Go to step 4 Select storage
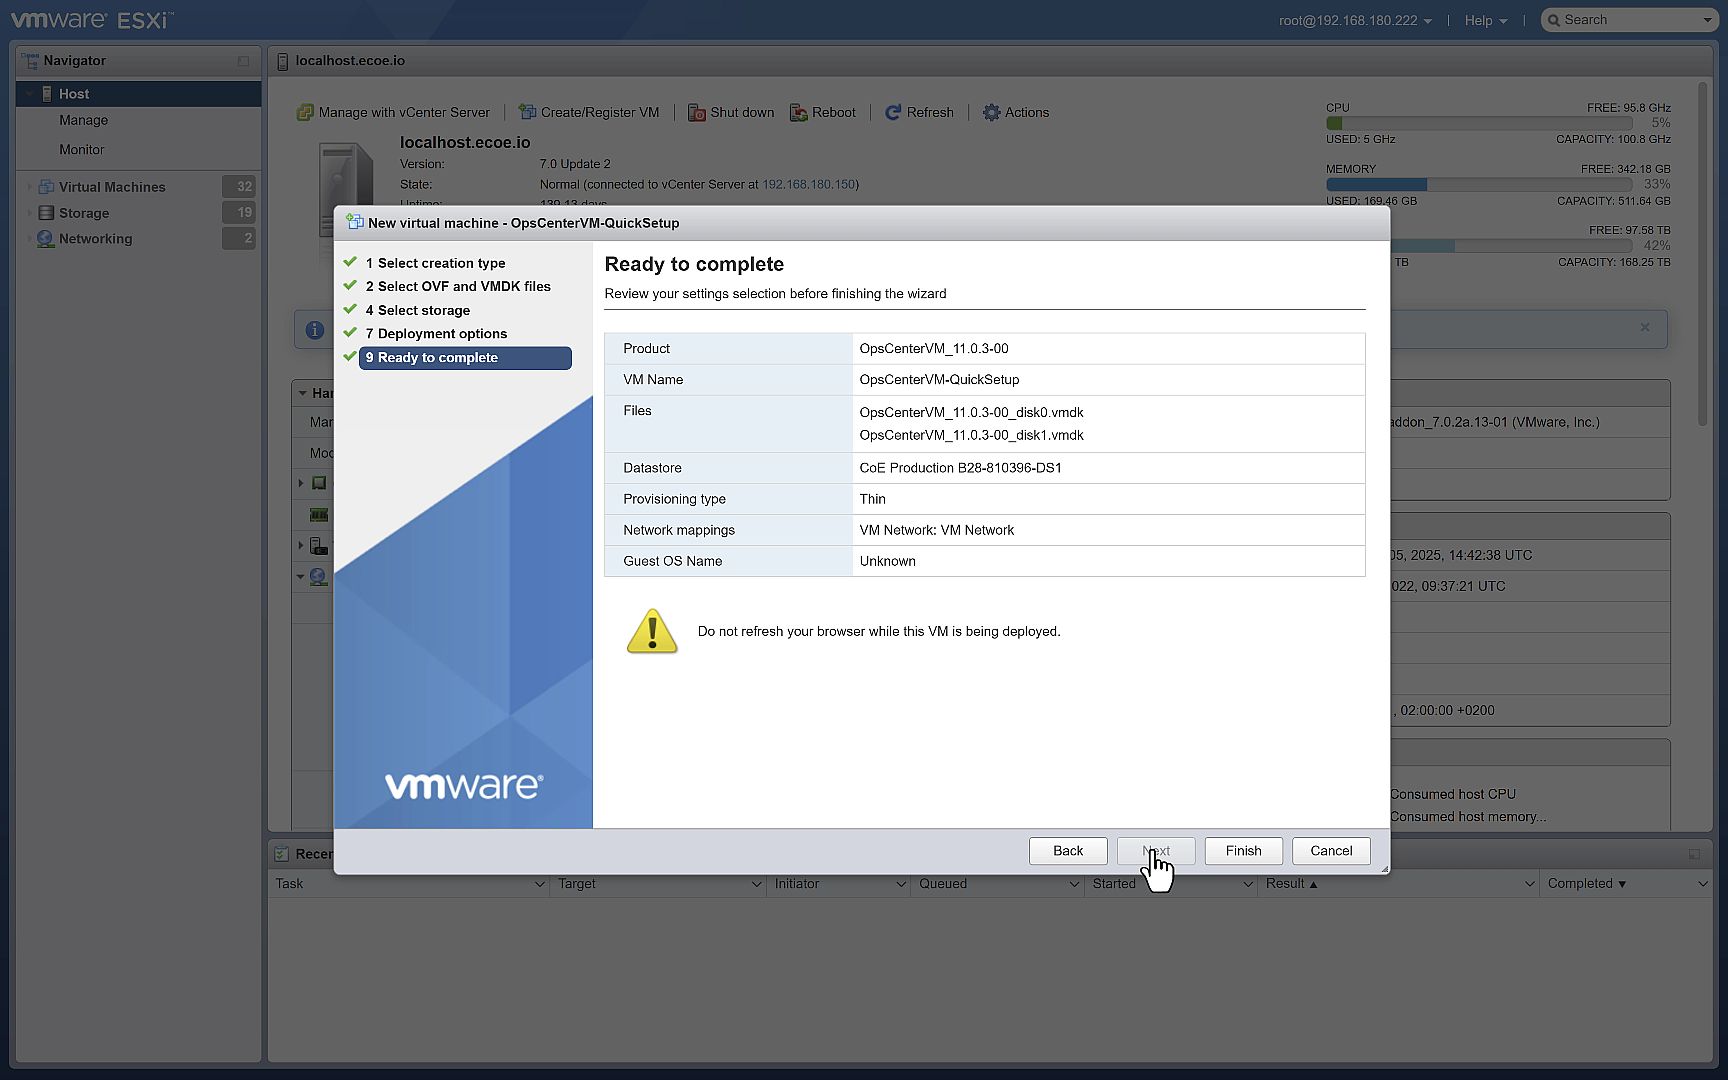 tap(417, 310)
